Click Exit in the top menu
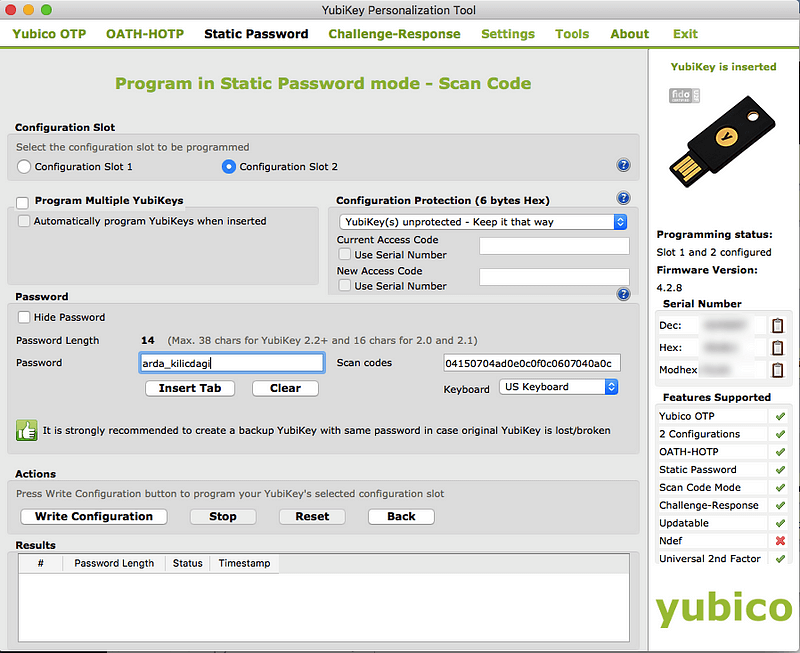The height and width of the screenshot is (653, 800). (x=685, y=34)
